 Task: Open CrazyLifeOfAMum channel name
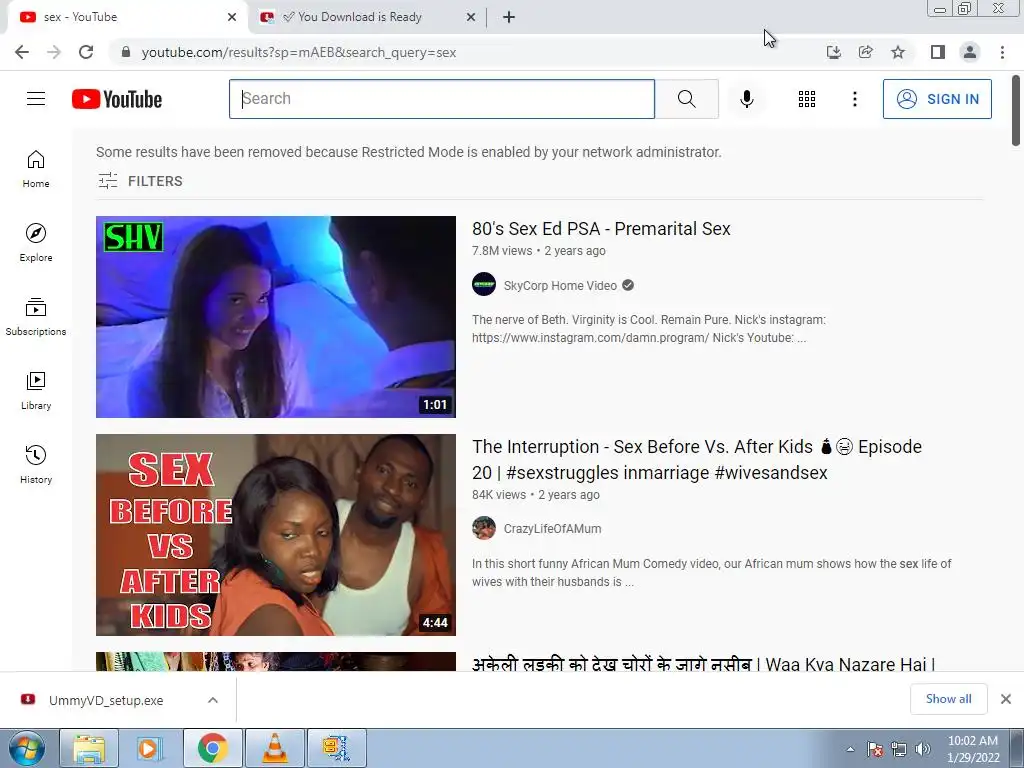tap(552, 528)
